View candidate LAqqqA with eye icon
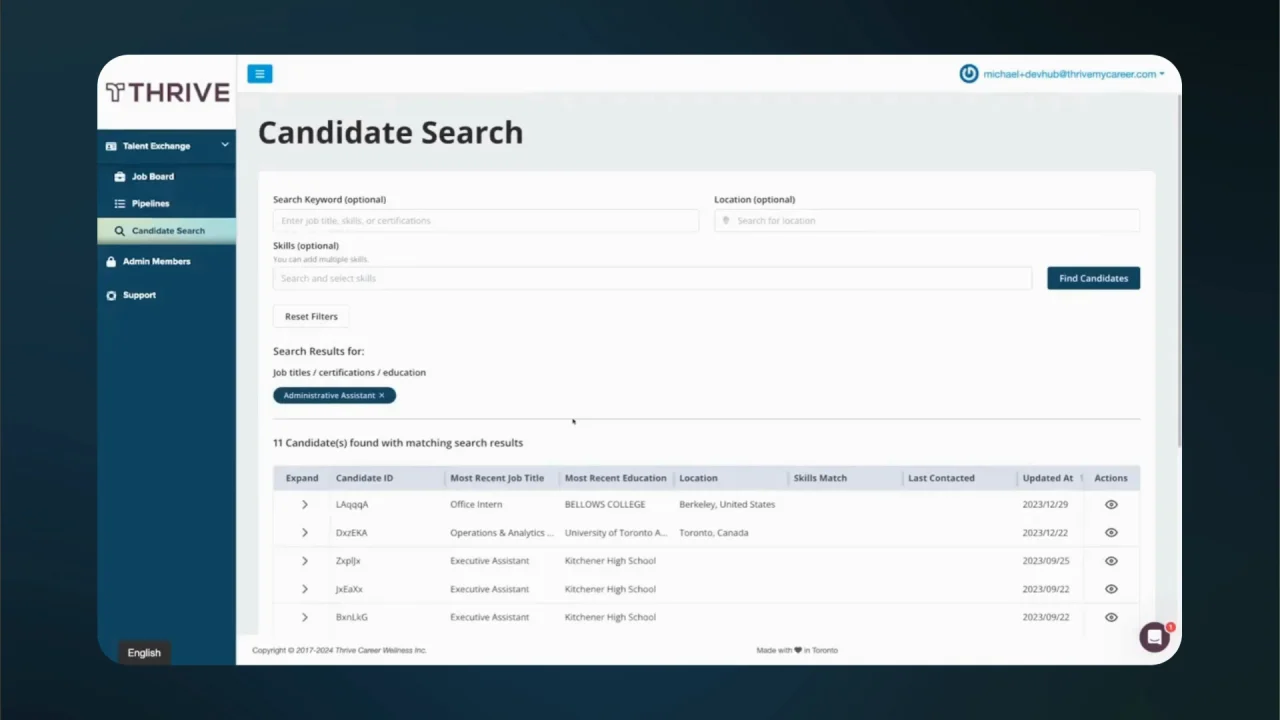The height and width of the screenshot is (720, 1280). tap(1111, 505)
